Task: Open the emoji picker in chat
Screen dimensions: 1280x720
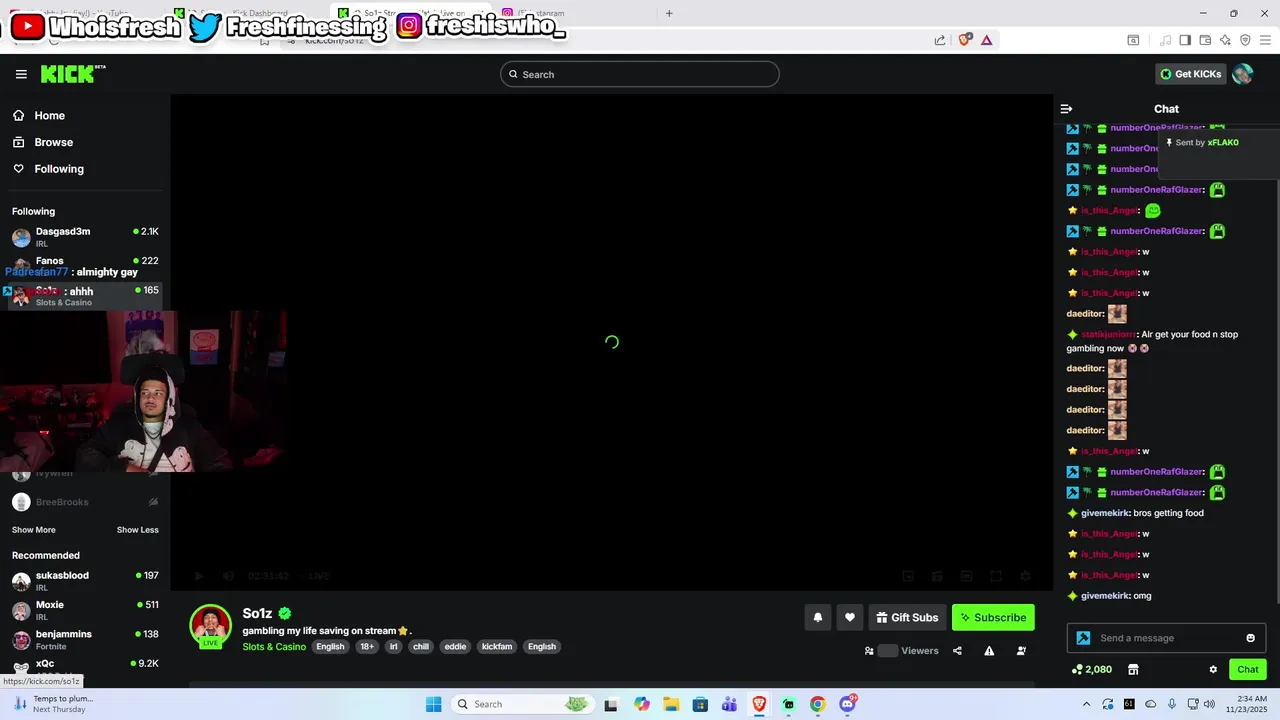Action: coord(1250,638)
